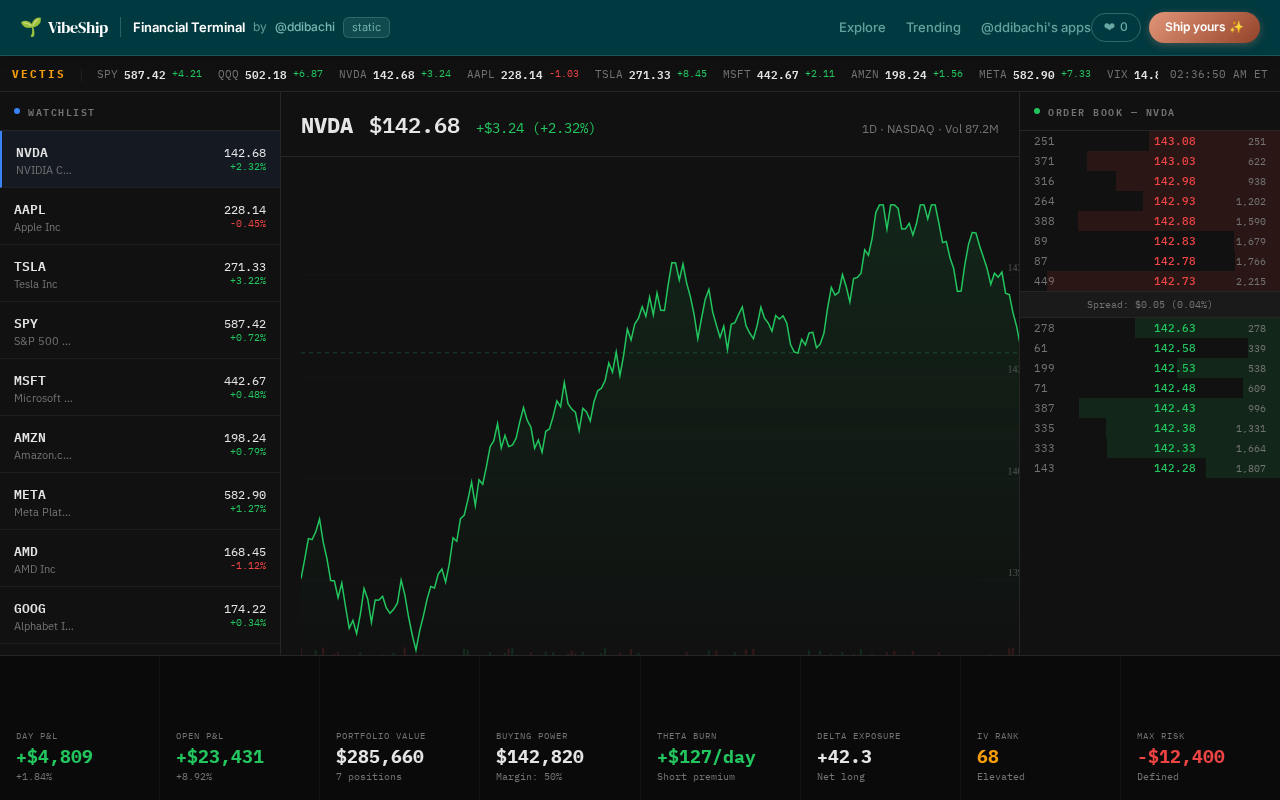Select the 142.53 bid price level
The height and width of the screenshot is (800, 1280).
pyautogui.click(x=1150, y=368)
